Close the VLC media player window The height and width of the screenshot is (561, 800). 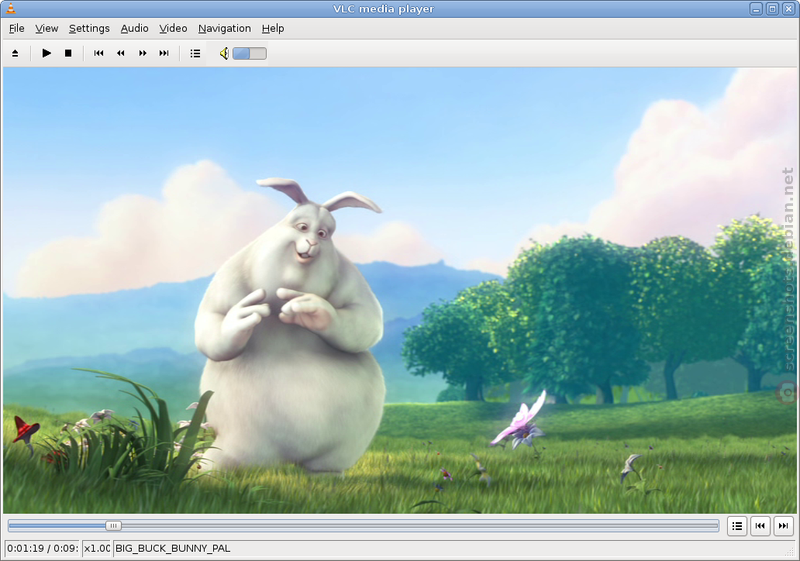pos(788,9)
